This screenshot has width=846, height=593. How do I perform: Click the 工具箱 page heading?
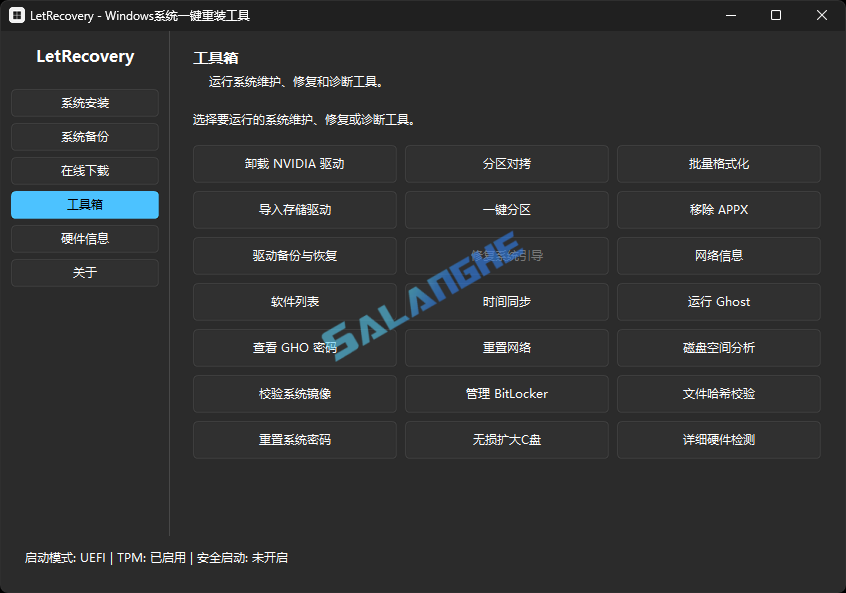point(216,58)
